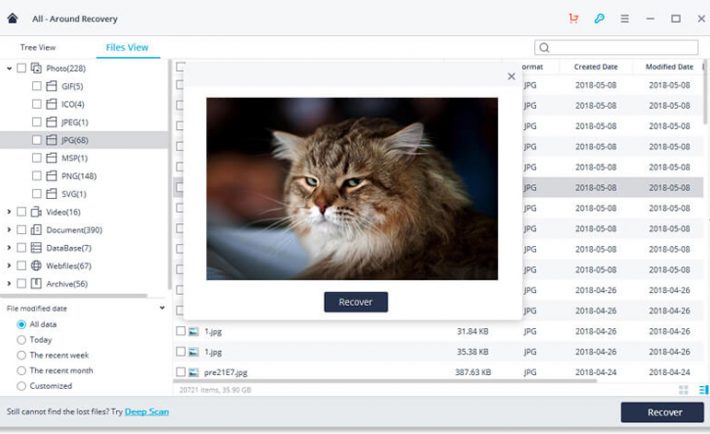Click image icon of pre21E7.jpg
Viewport: 710px width, 434px height.
pyautogui.click(x=193, y=372)
